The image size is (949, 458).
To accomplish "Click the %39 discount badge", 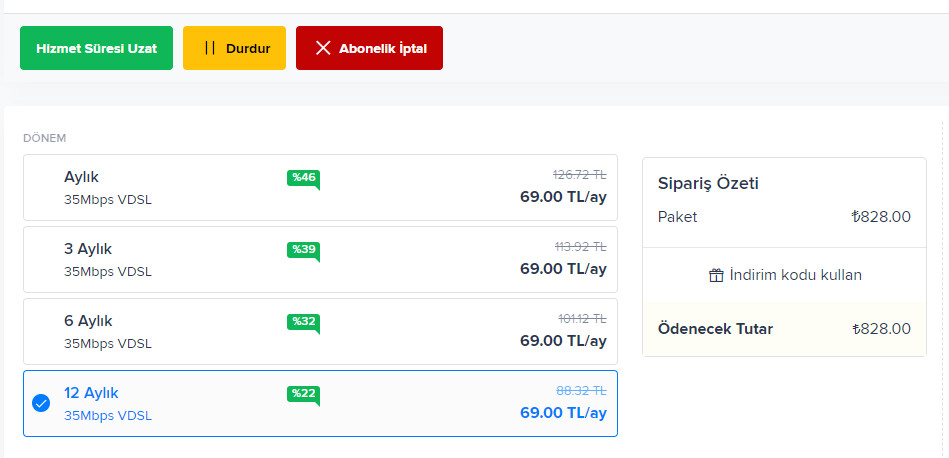I will click(303, 252).
